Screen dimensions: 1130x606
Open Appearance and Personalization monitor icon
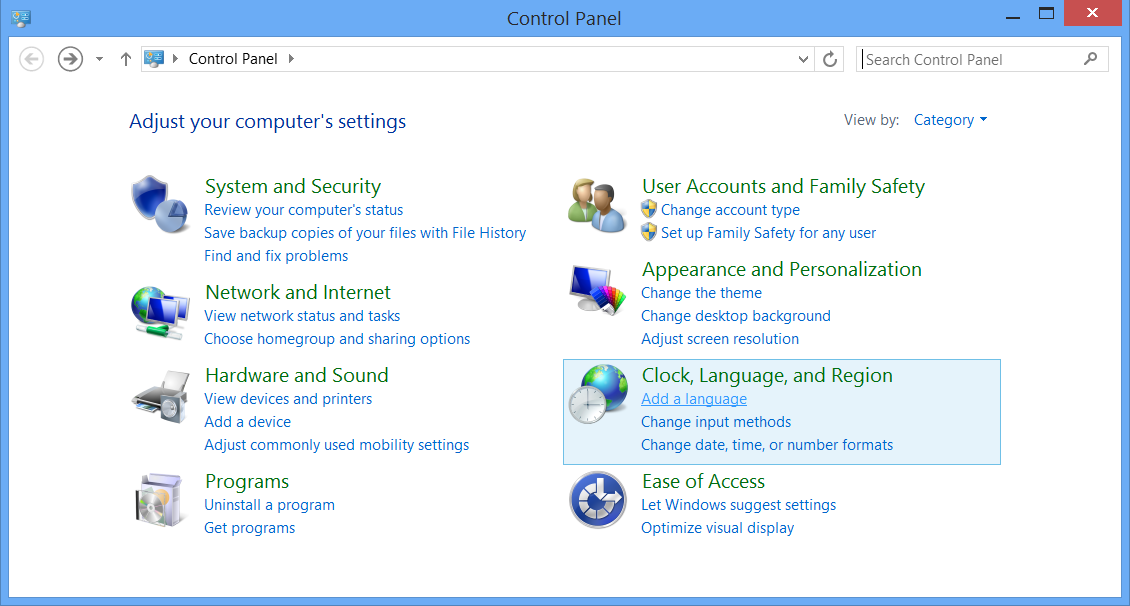tap(597, 290)
